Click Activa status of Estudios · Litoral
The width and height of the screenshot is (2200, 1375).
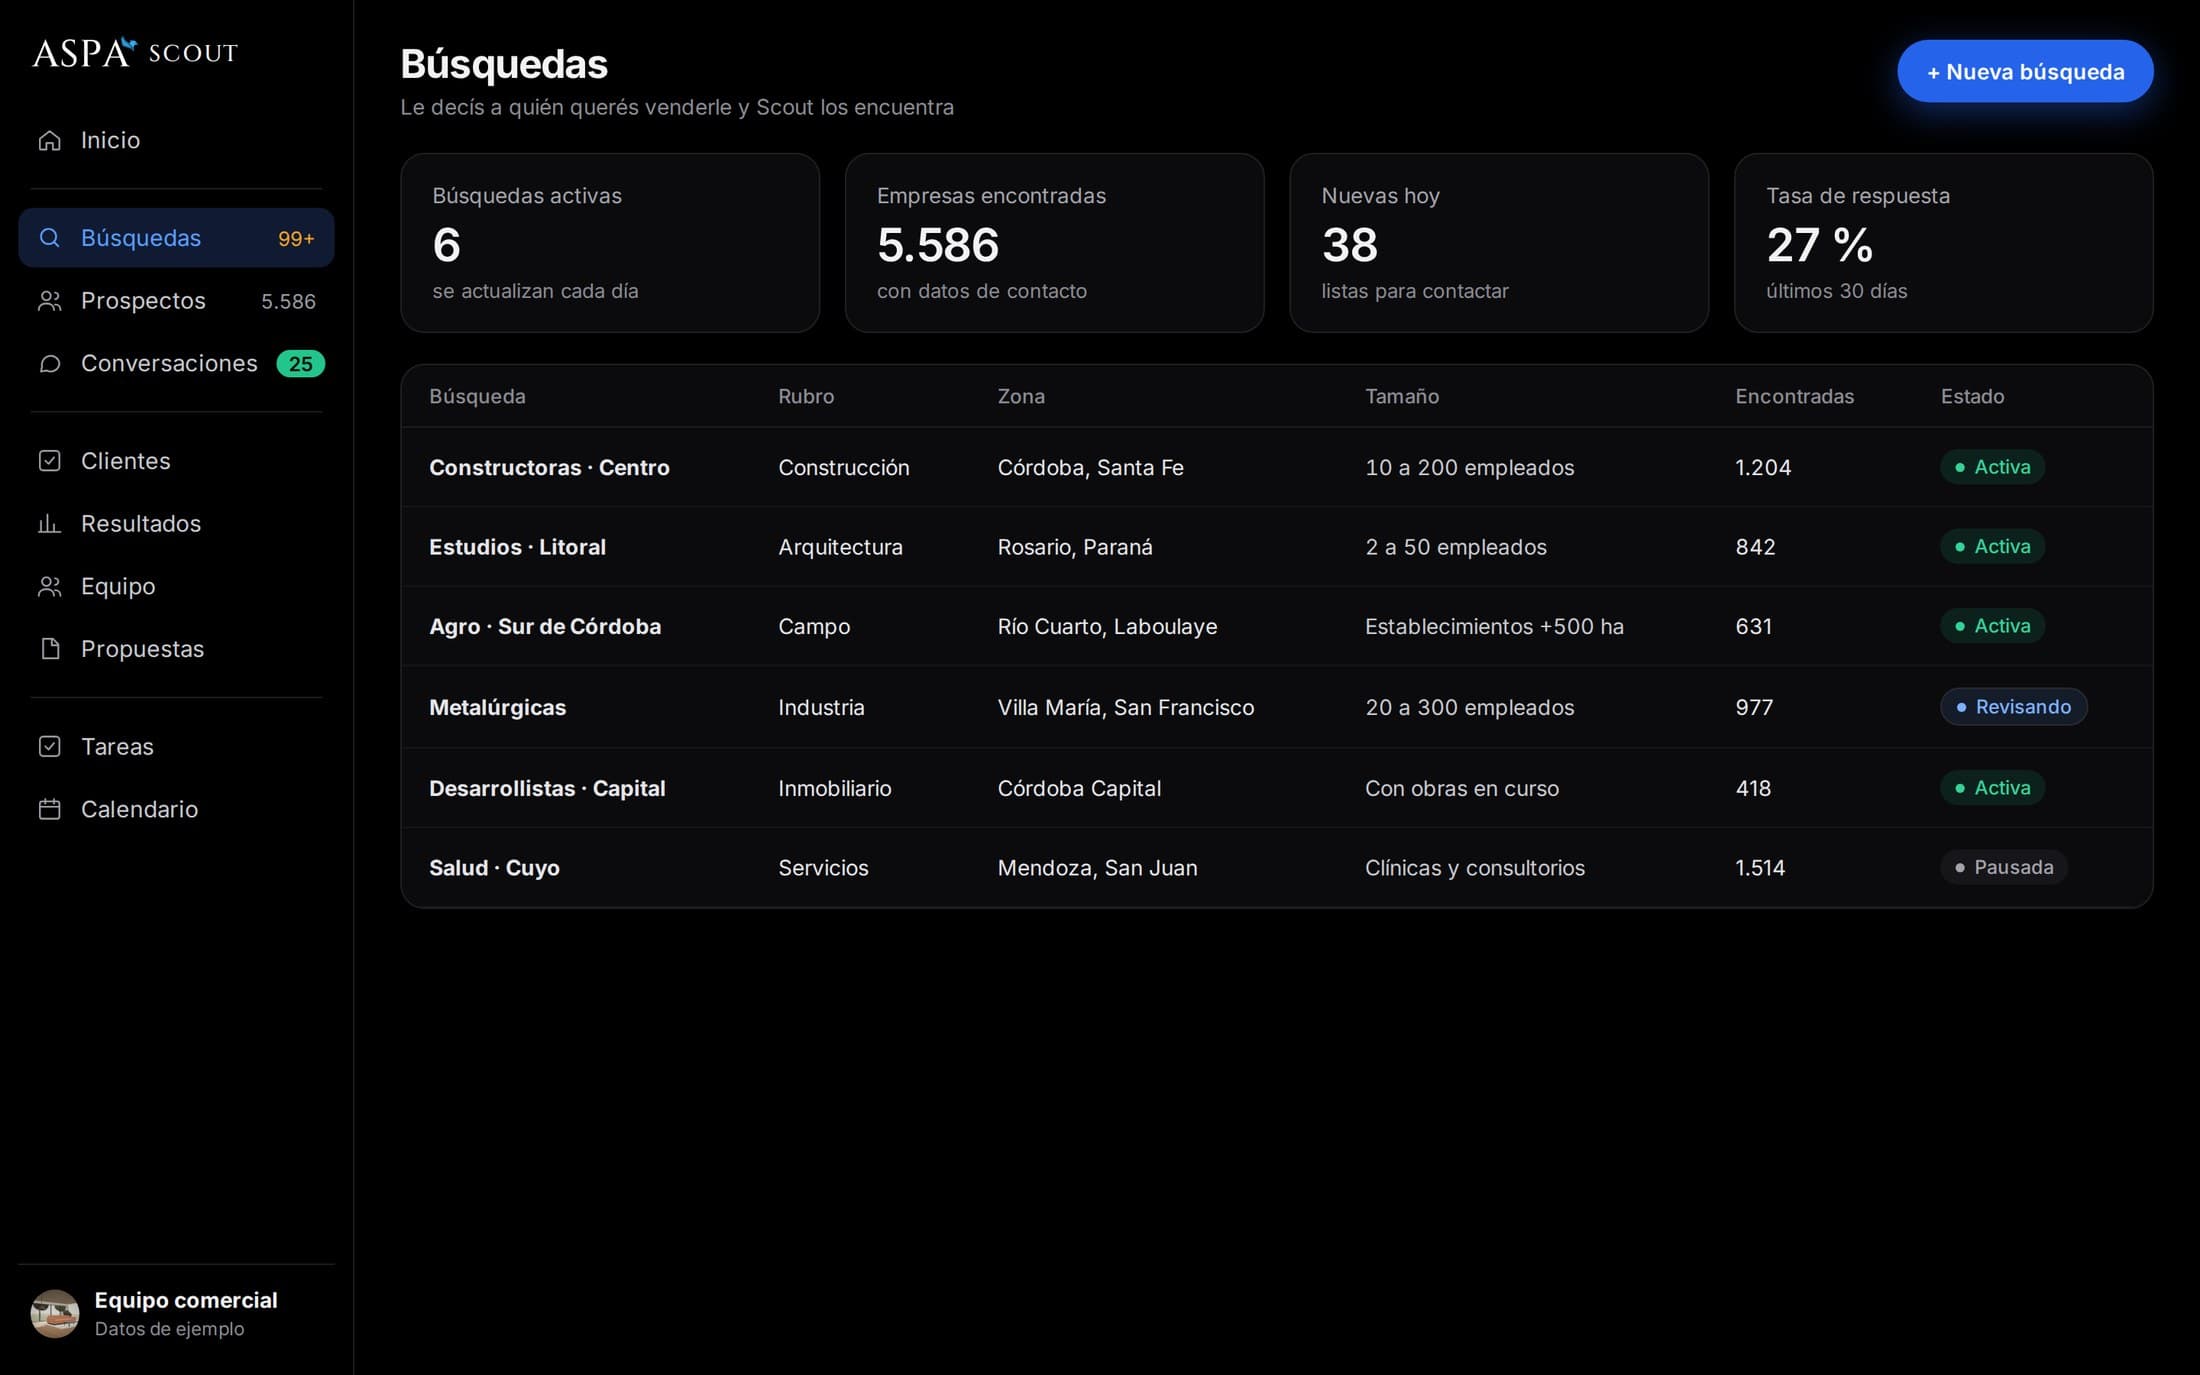point(1992,547)
